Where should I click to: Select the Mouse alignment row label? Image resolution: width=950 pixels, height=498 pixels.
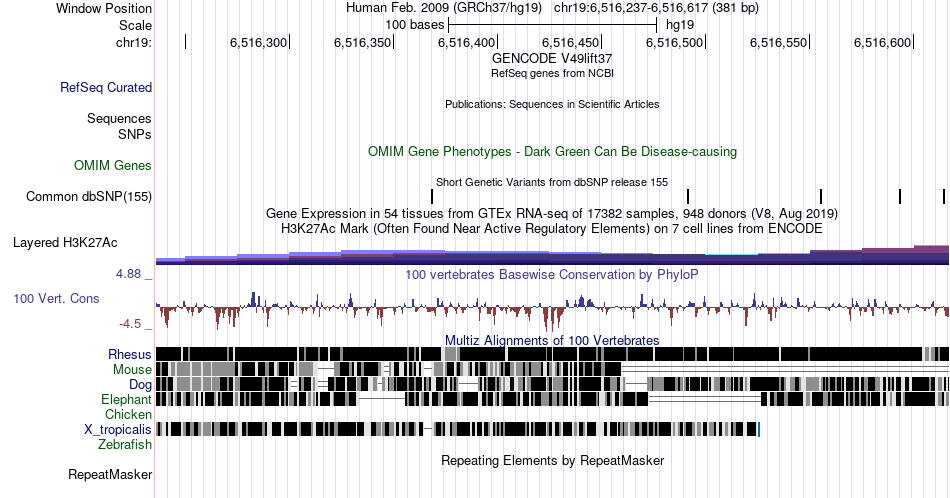click(x=132, y=369)
